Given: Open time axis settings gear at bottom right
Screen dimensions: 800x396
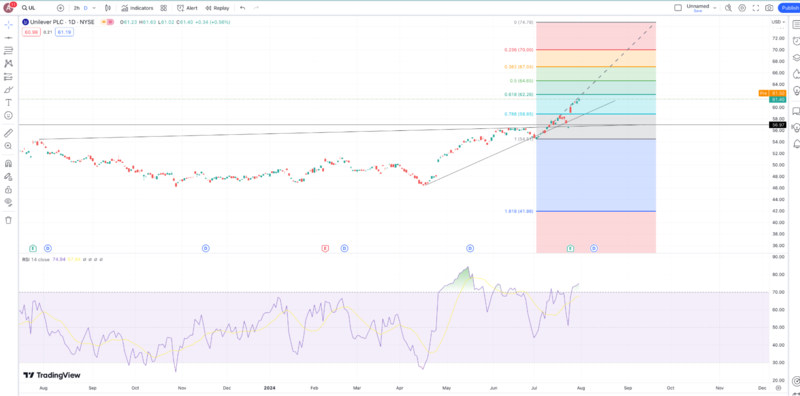Looking at the screenshot, I should [x=778, y=388].
